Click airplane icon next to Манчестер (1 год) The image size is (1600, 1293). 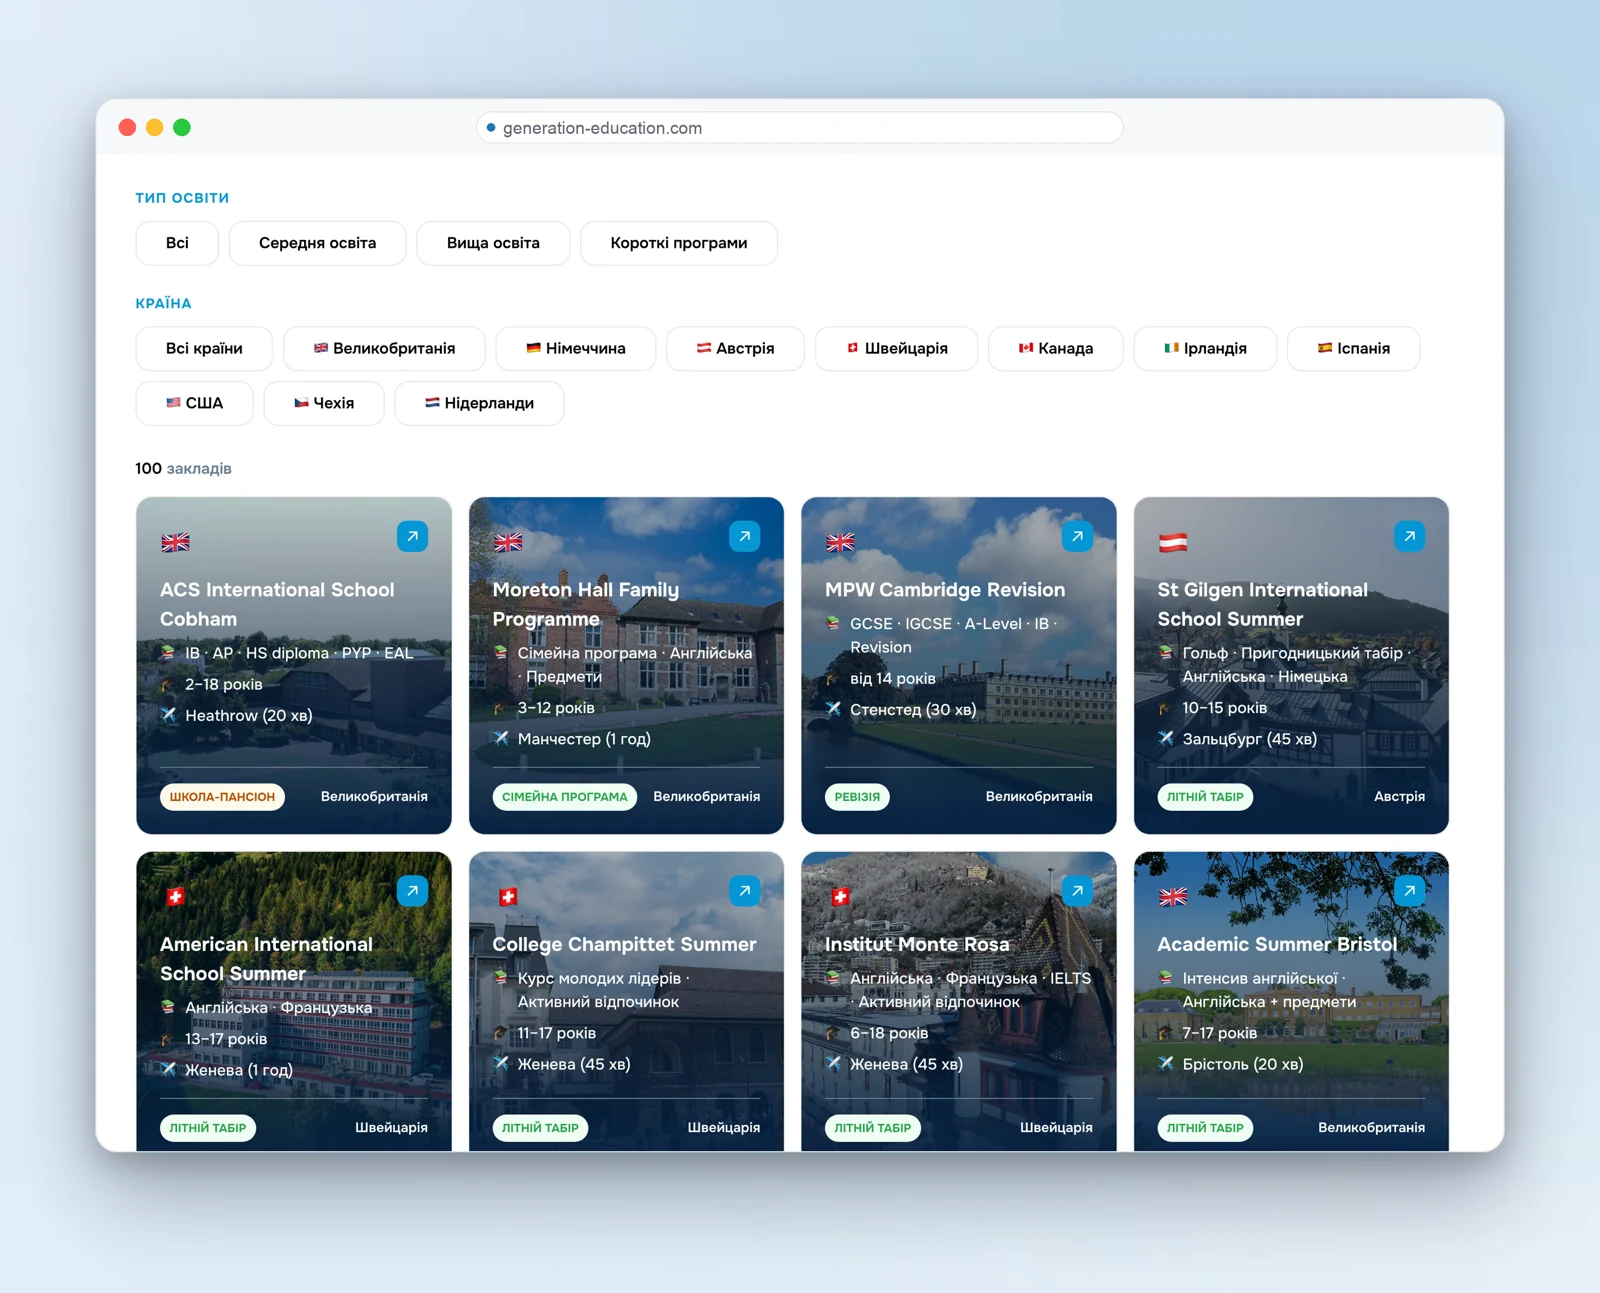(x=501, y=739)
